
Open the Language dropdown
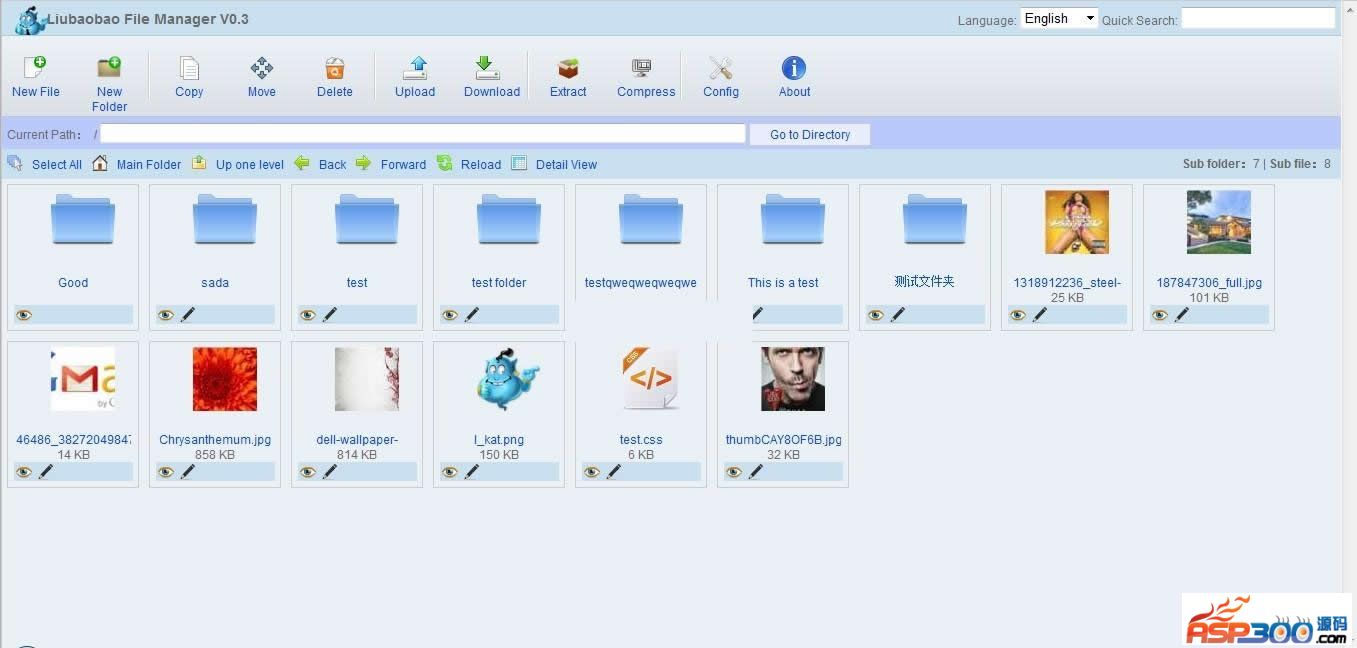(1058, 19)
